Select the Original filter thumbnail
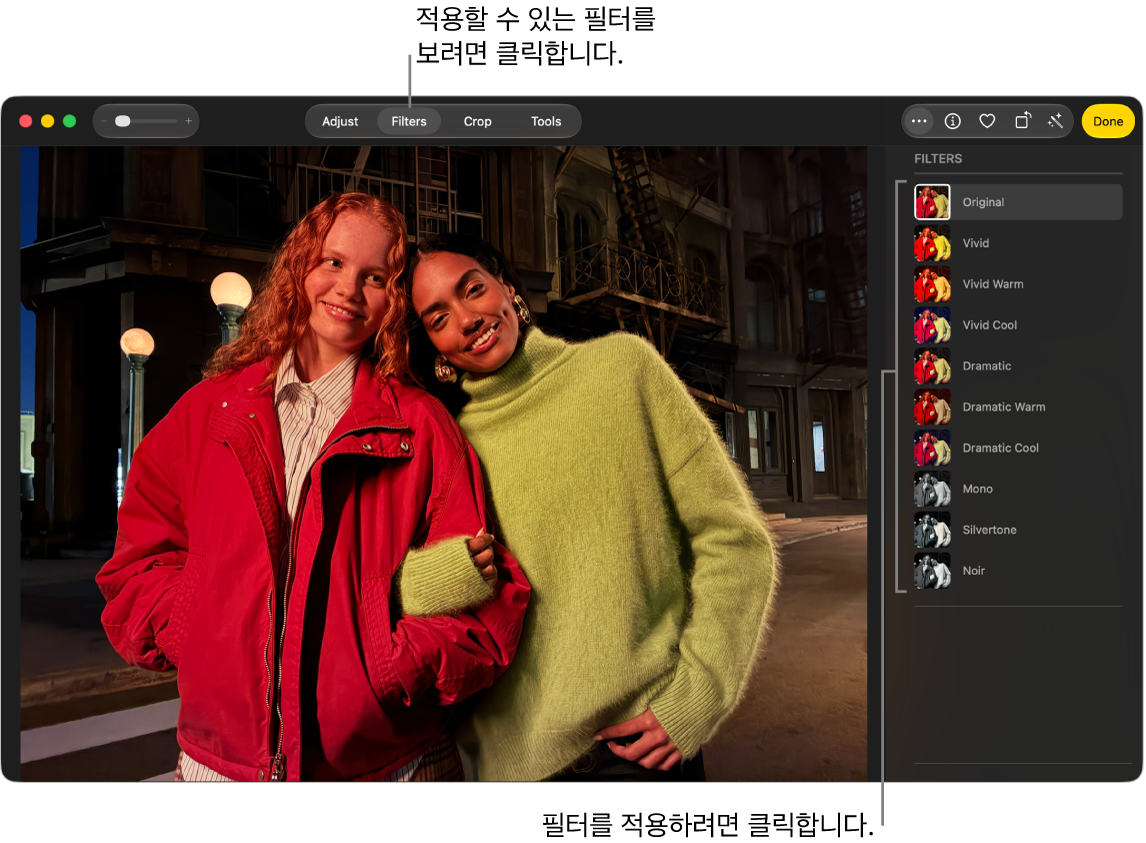Screen dimensions: 1146x843 pyautogui.click(x=932, y=202)
